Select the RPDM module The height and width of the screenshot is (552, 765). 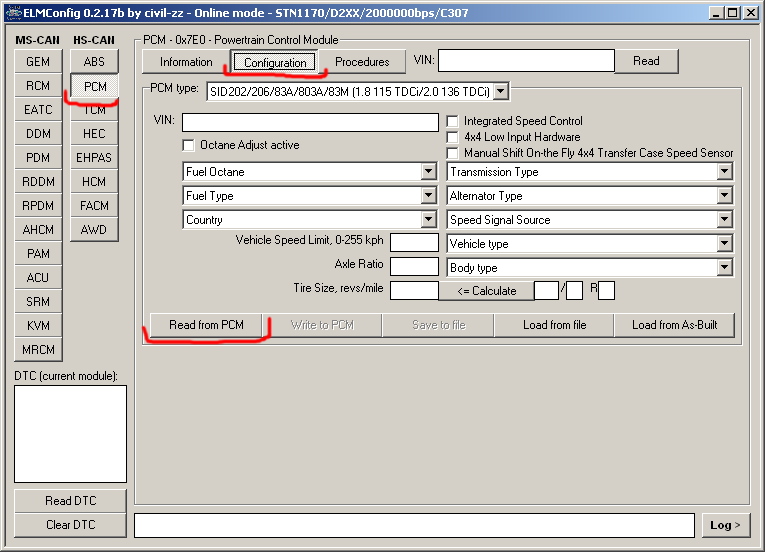tap(39, 205)
